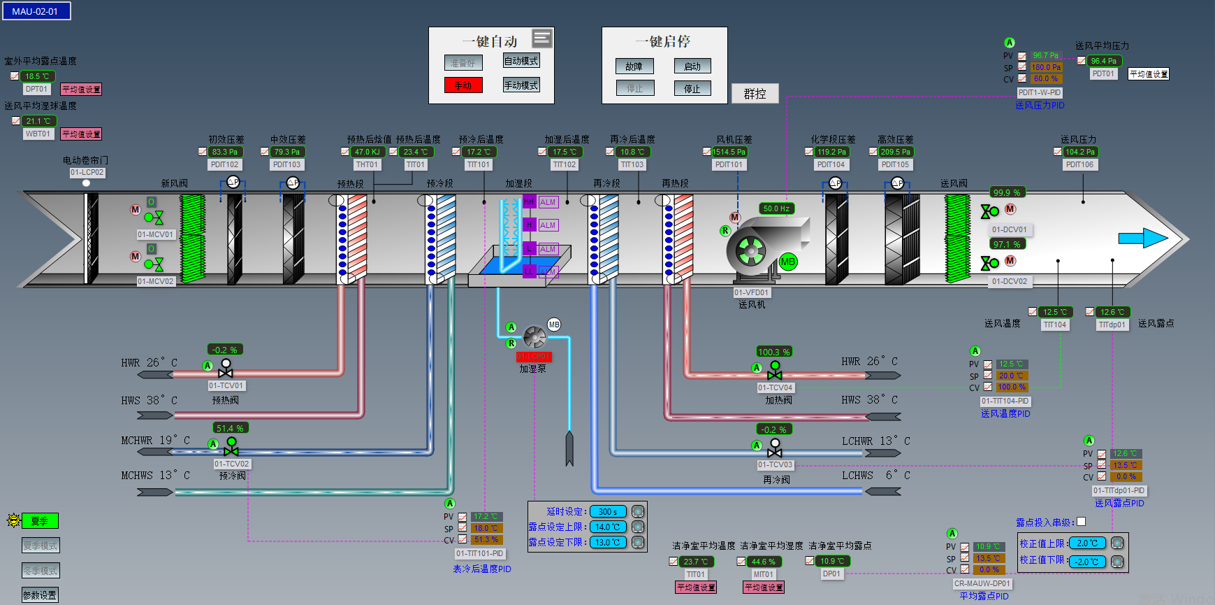Toggle the PV checkbox in 送风压力PID
The height and width of the screenshot is (605, 1215).
pos(1022,56)
